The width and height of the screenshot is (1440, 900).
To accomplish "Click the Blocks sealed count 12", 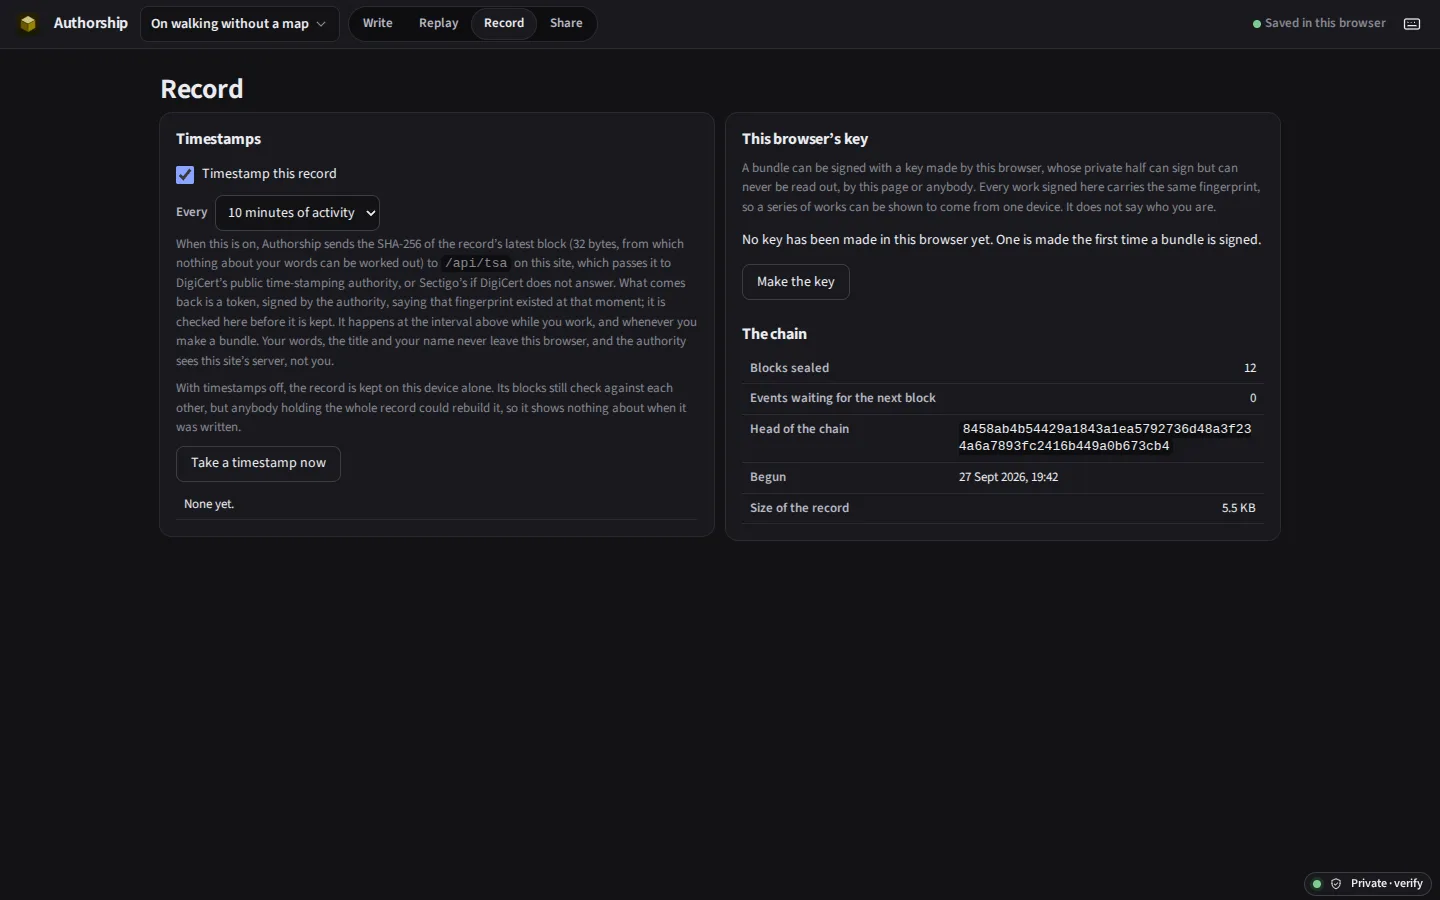I will click(x=1250, y=368).
